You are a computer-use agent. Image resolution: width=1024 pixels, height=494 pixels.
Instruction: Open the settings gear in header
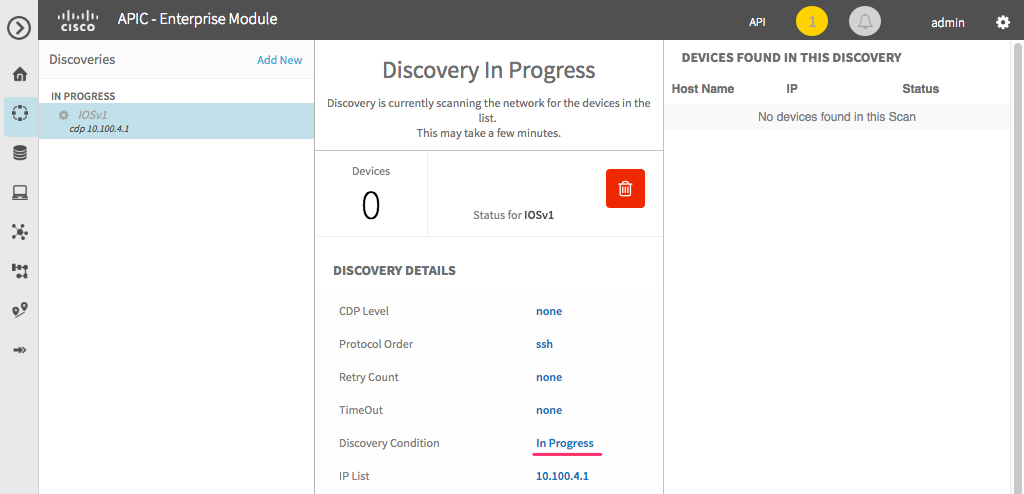(1002, 22)
